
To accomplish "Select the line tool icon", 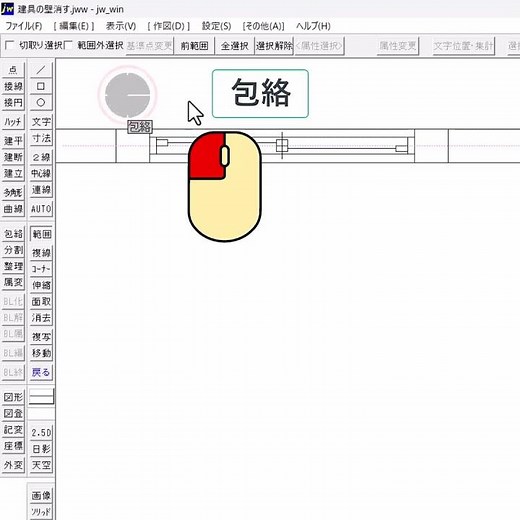I will click(x=41, y=70).
